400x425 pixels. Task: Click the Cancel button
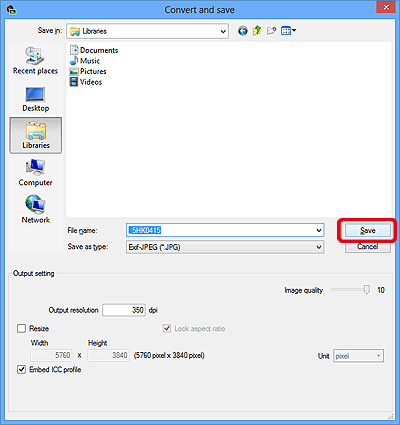tap(367, 247)
